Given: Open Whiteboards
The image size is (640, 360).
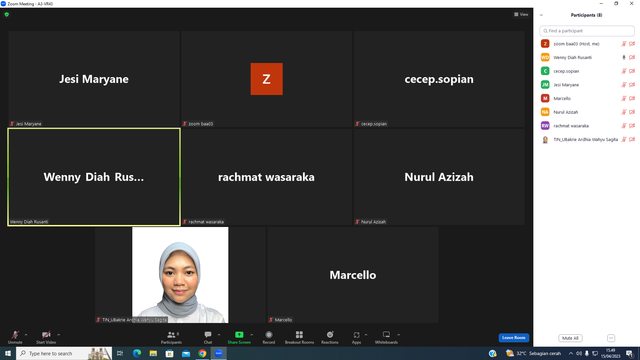Looking at the screenshot, I should click(386, 337).
